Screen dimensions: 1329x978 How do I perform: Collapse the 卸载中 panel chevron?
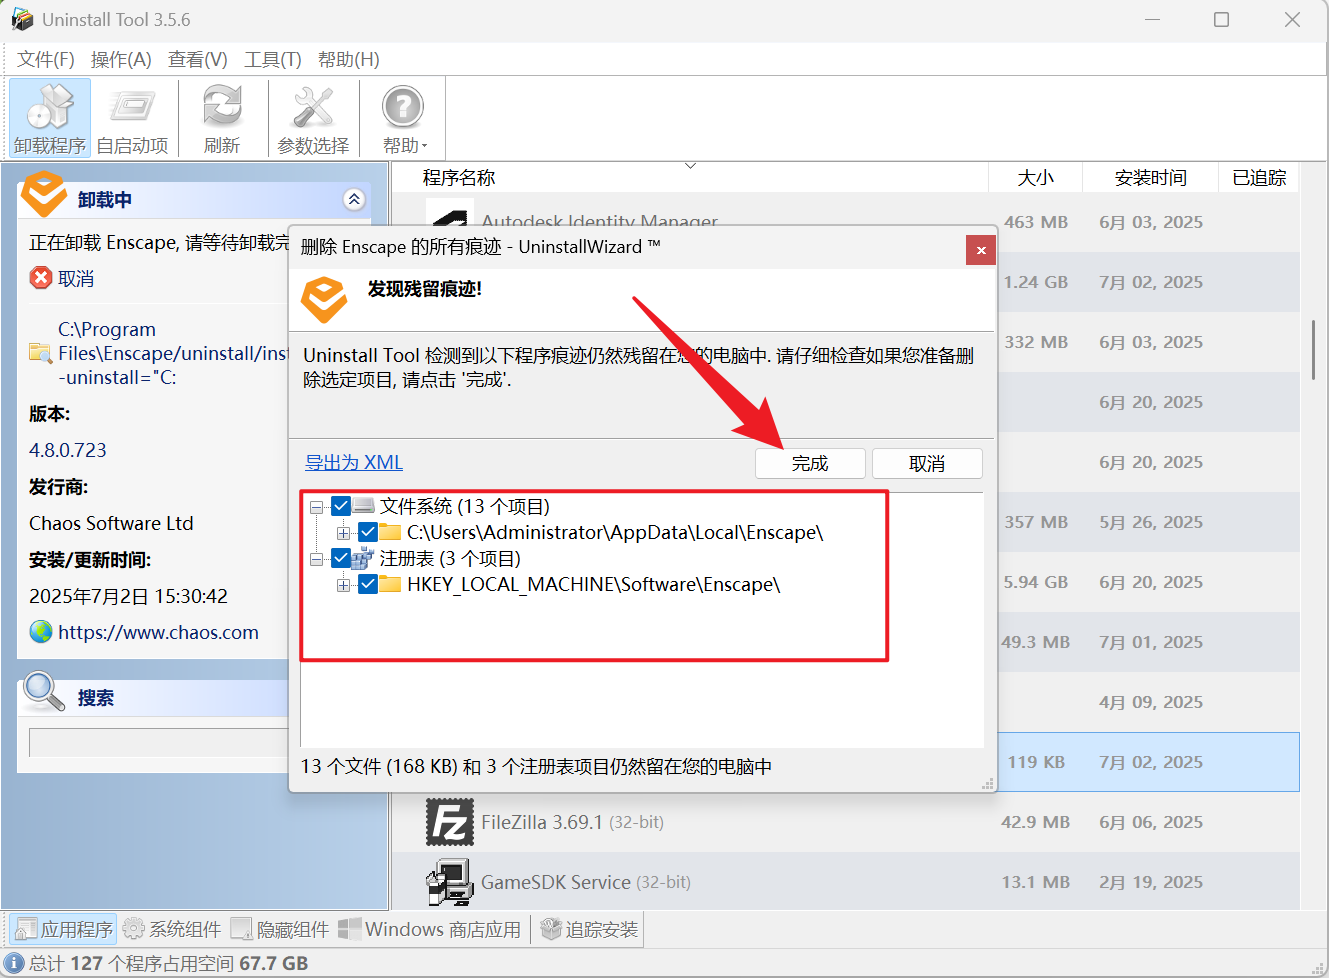pyautogui.click(x=354, y=199)
